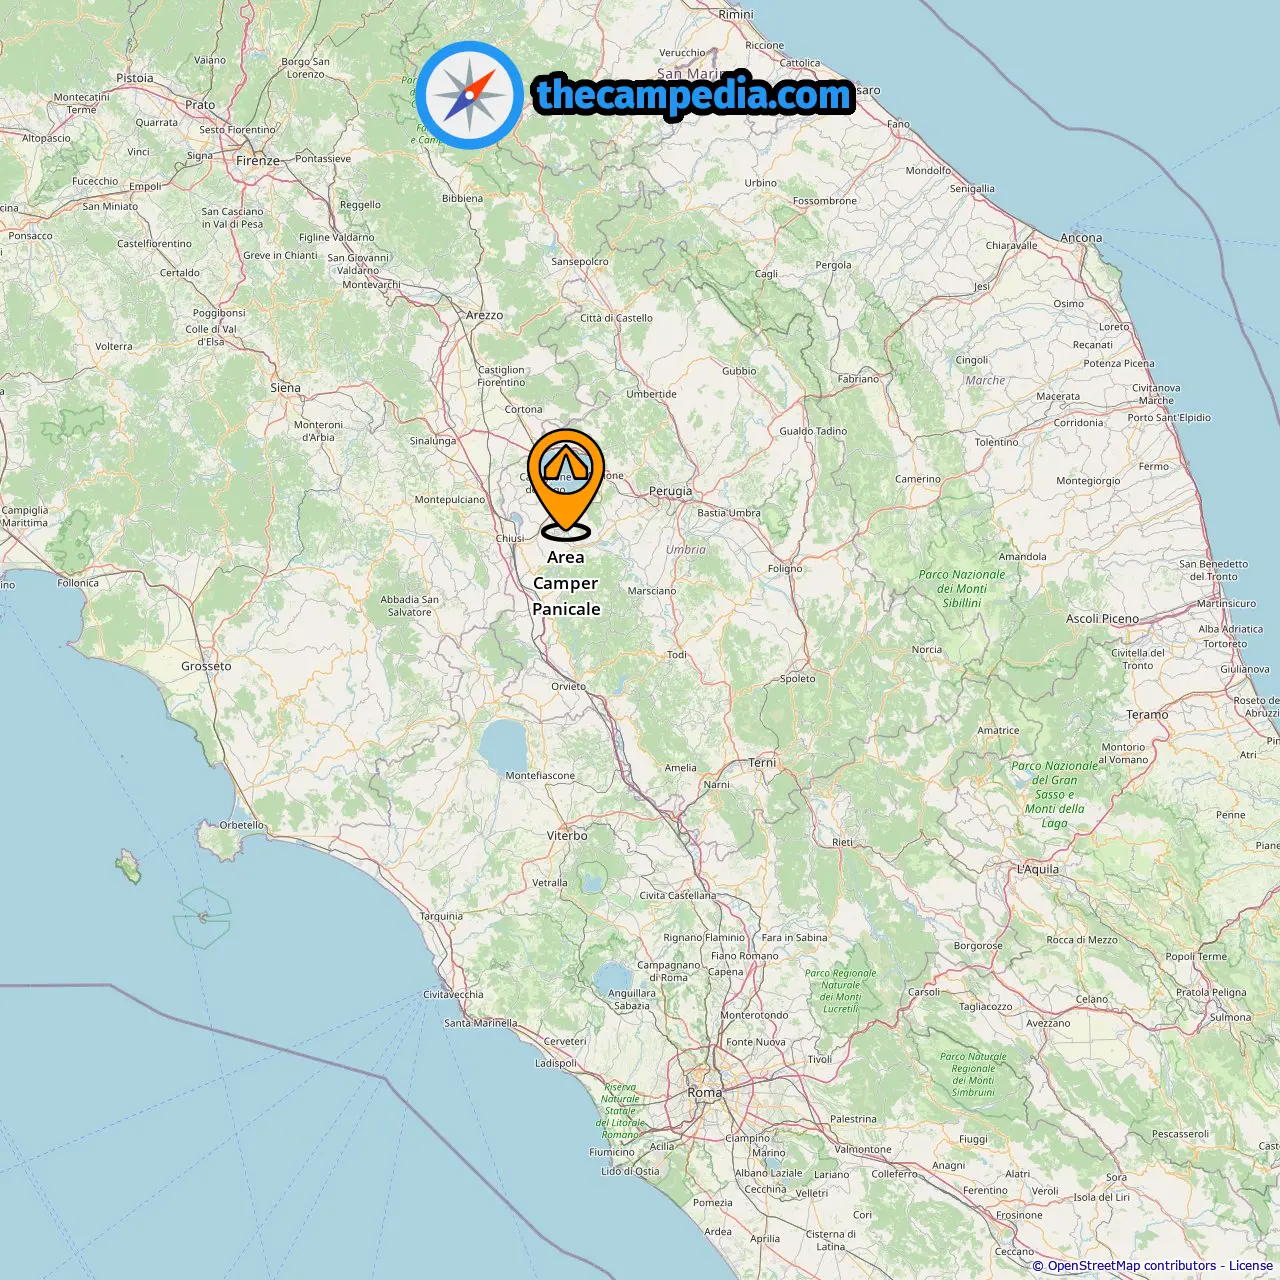
Task: Click the Lake Bolsena water area
Action: [503, 745]
